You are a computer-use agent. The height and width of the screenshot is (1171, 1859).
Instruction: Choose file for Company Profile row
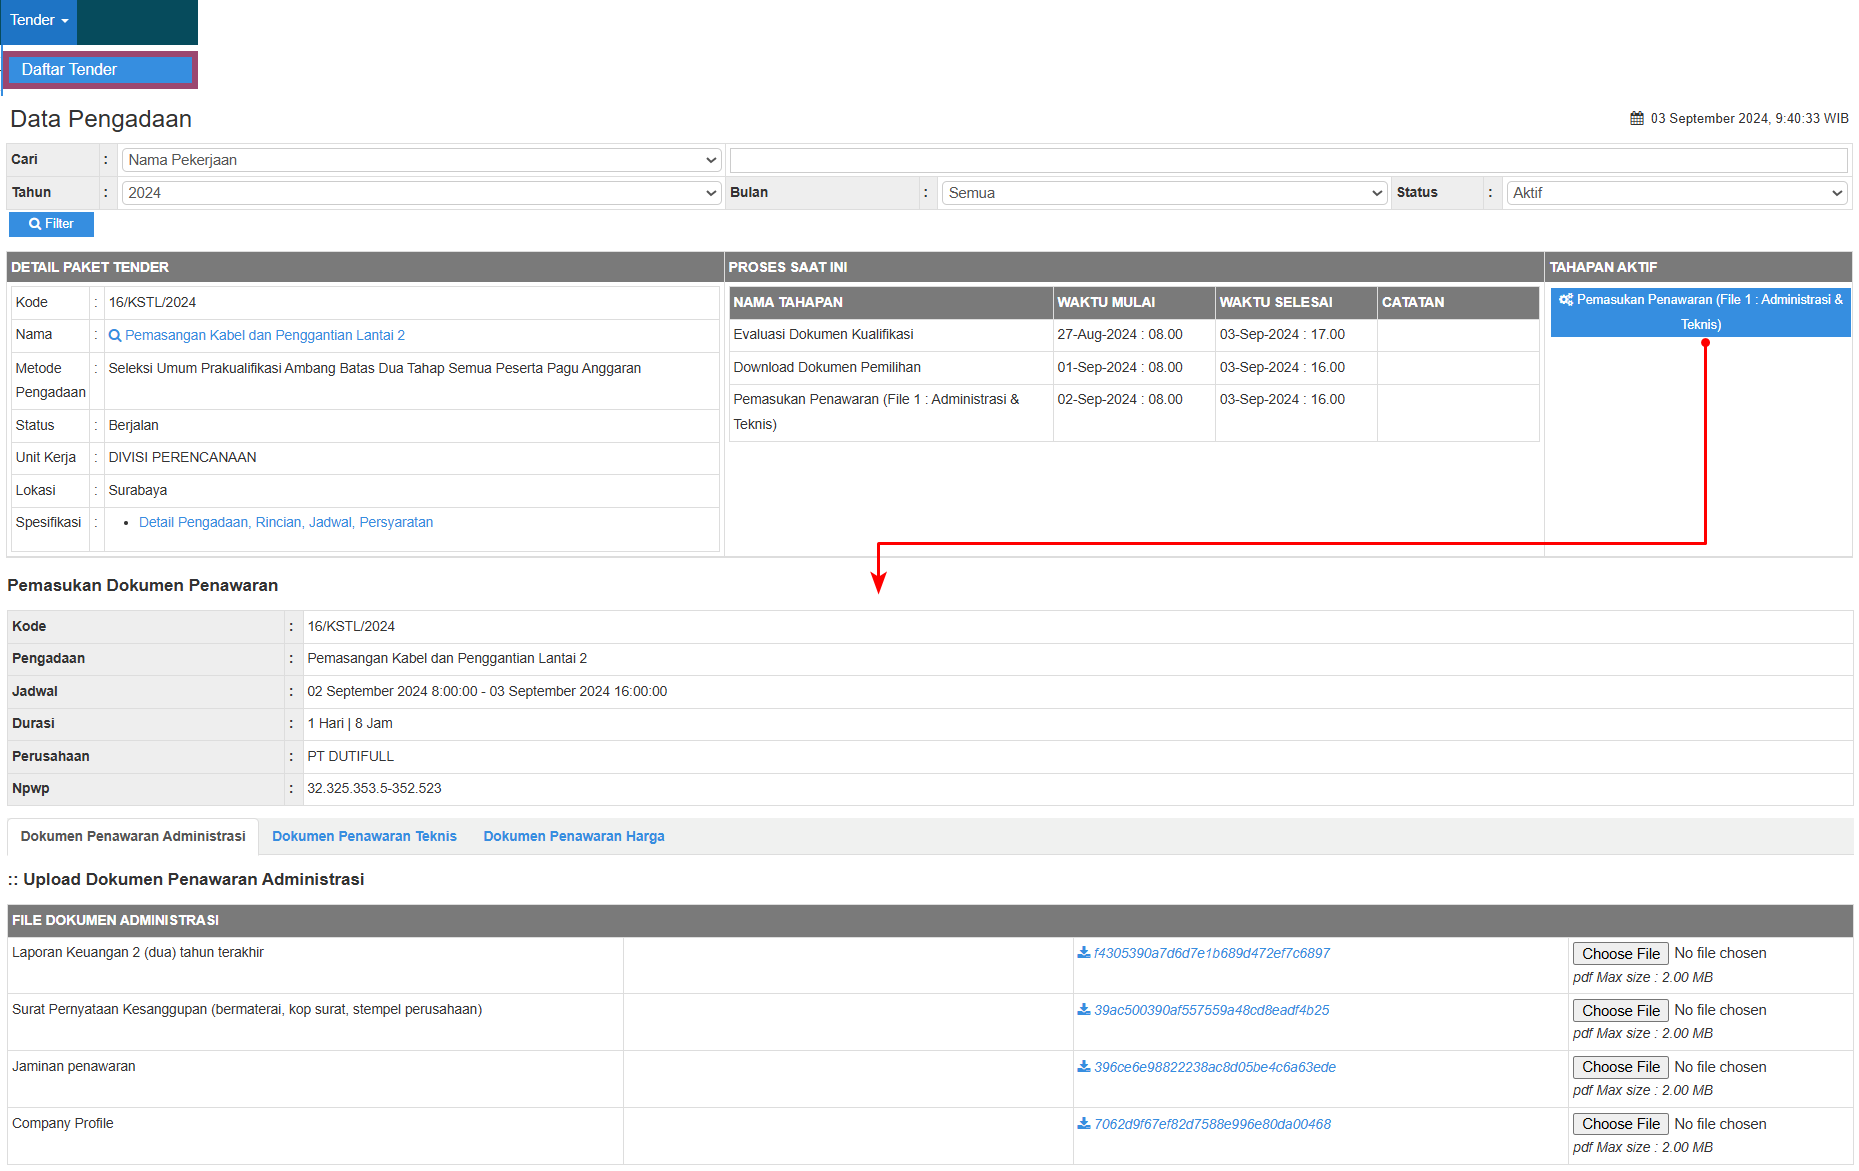[x=1620, y=1125]
